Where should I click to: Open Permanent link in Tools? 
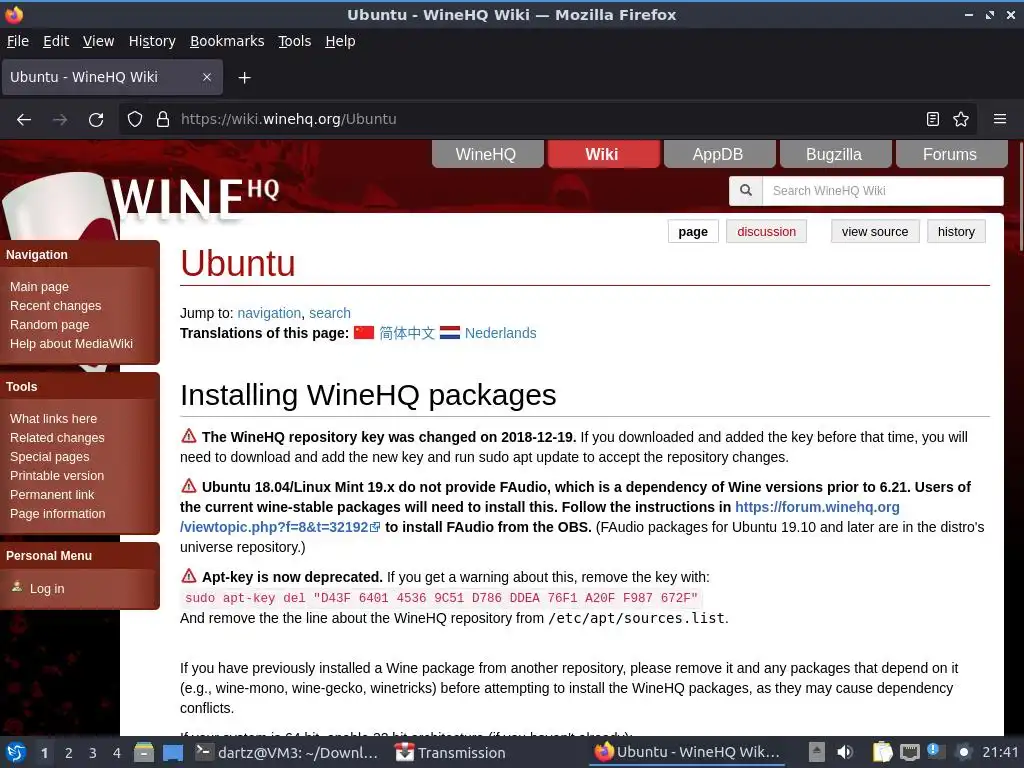click(x=52, y=494)
